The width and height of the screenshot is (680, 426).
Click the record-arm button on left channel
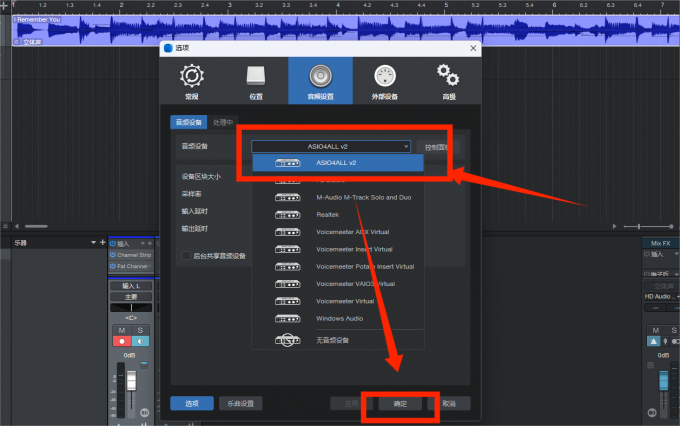click(x=123, y=341)
